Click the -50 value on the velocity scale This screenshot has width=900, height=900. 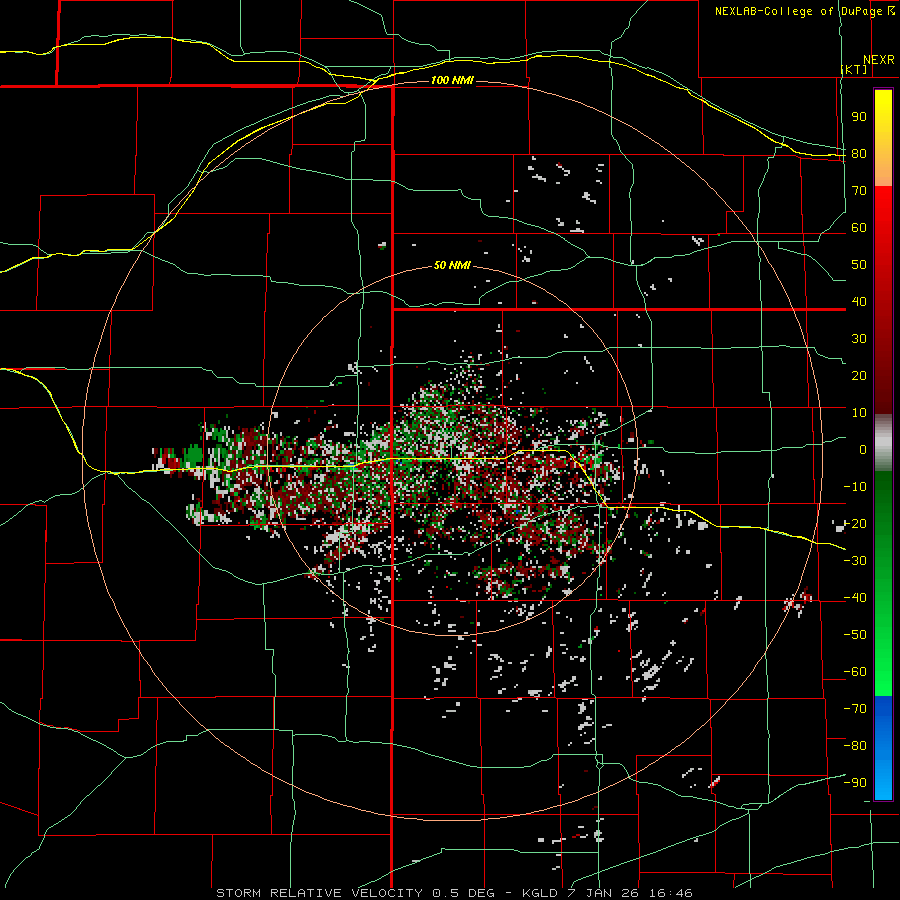click(x=855, y=635)
